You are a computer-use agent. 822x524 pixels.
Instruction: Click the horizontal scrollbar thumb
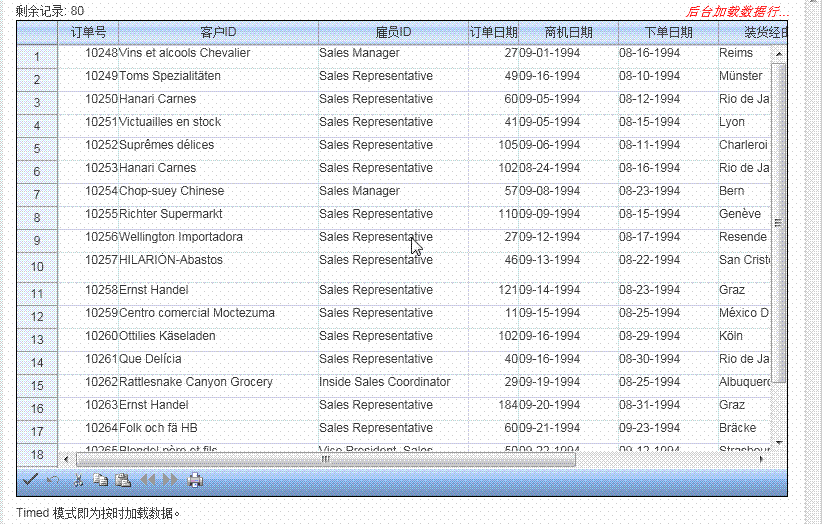(x=325, y=460)
